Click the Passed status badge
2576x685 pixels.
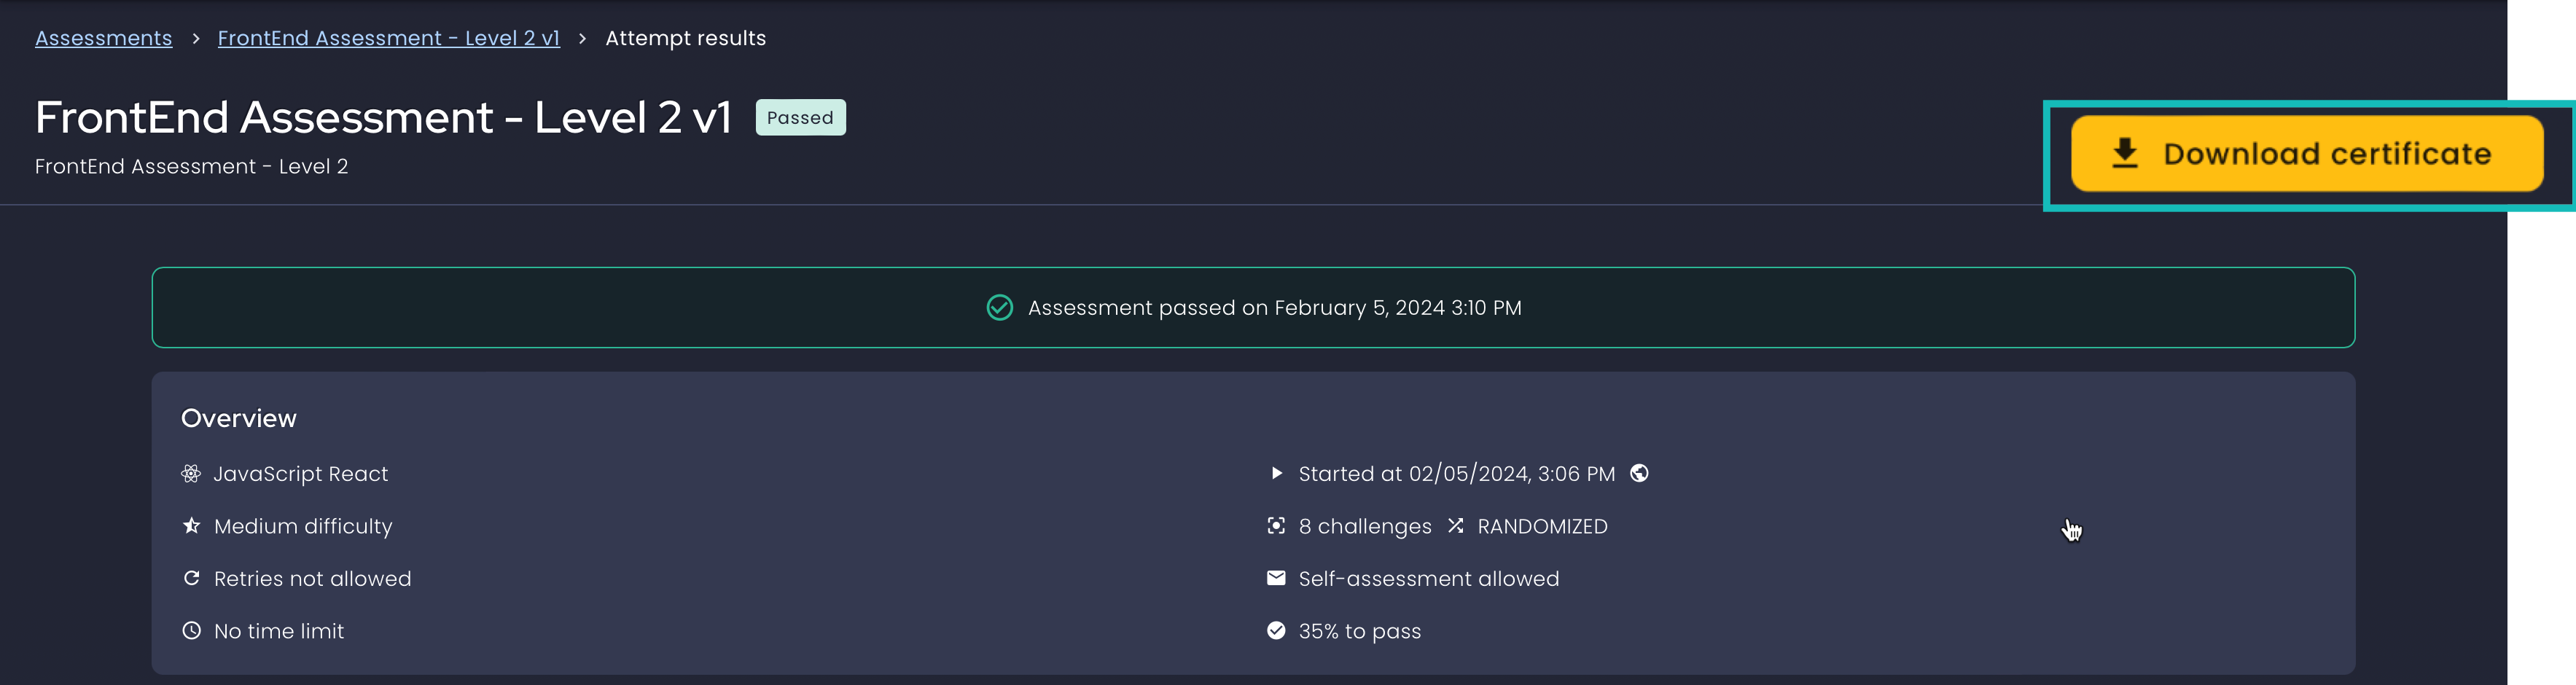[x=800, y=117]
